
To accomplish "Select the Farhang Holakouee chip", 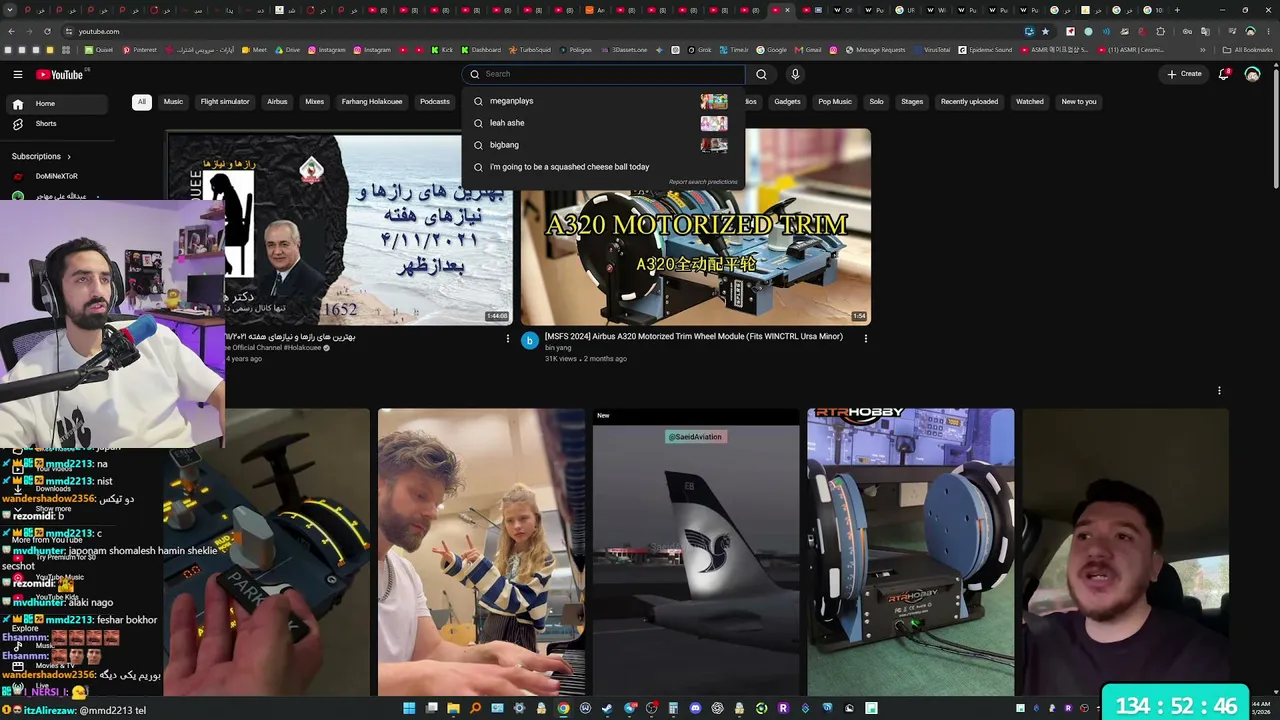I will click(x=372, y=101).
